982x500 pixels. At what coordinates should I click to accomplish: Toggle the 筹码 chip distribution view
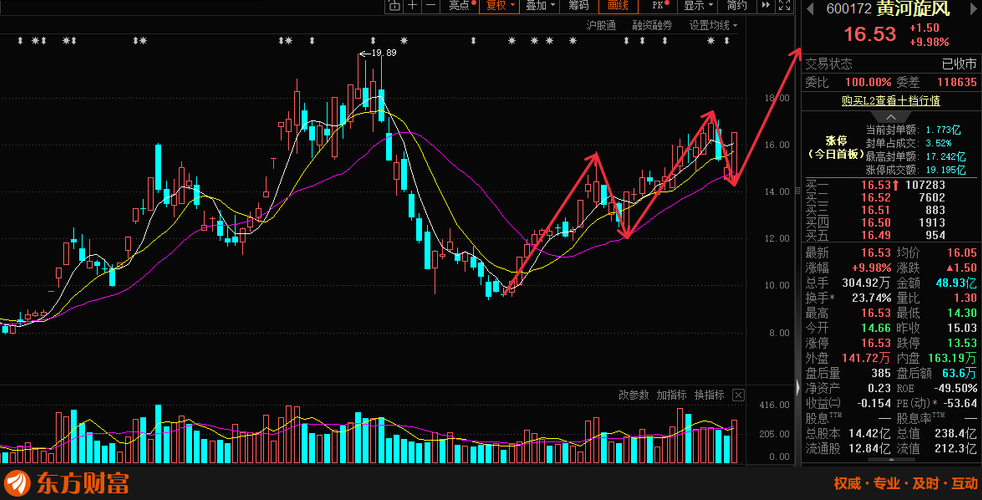click(x=579, y=5)
